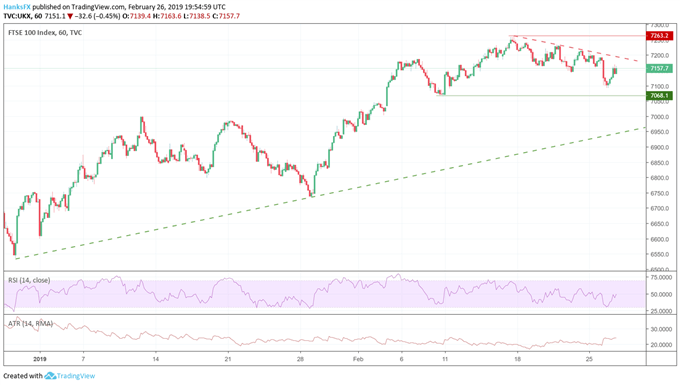Click the red down-triangle change indicator
This screenshot has width=680, height=385.
point(70,16)
